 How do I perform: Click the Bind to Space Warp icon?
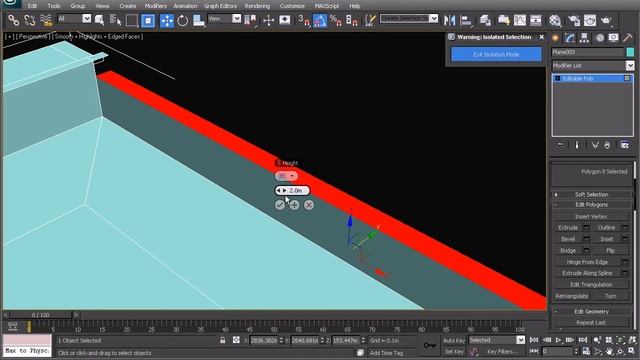[46, 20]
